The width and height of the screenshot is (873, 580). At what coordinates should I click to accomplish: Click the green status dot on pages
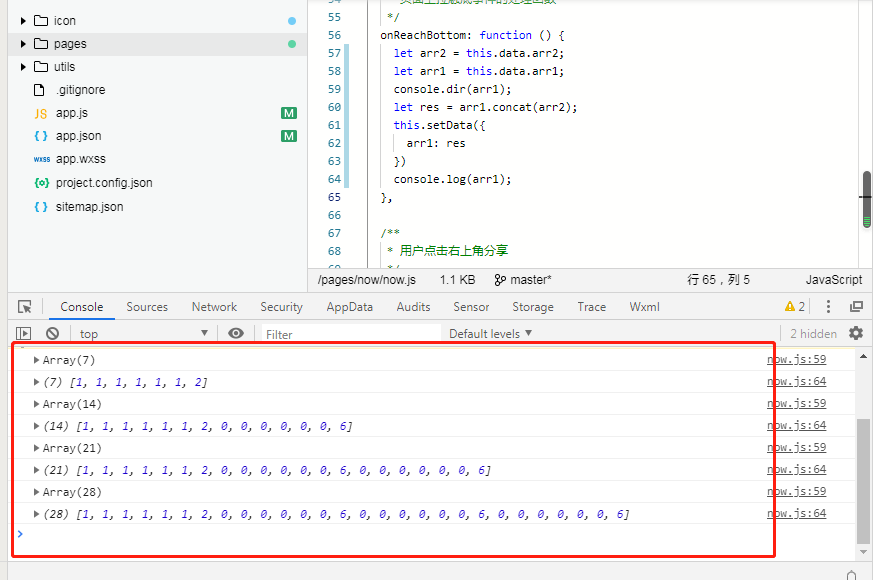(292, 44)
